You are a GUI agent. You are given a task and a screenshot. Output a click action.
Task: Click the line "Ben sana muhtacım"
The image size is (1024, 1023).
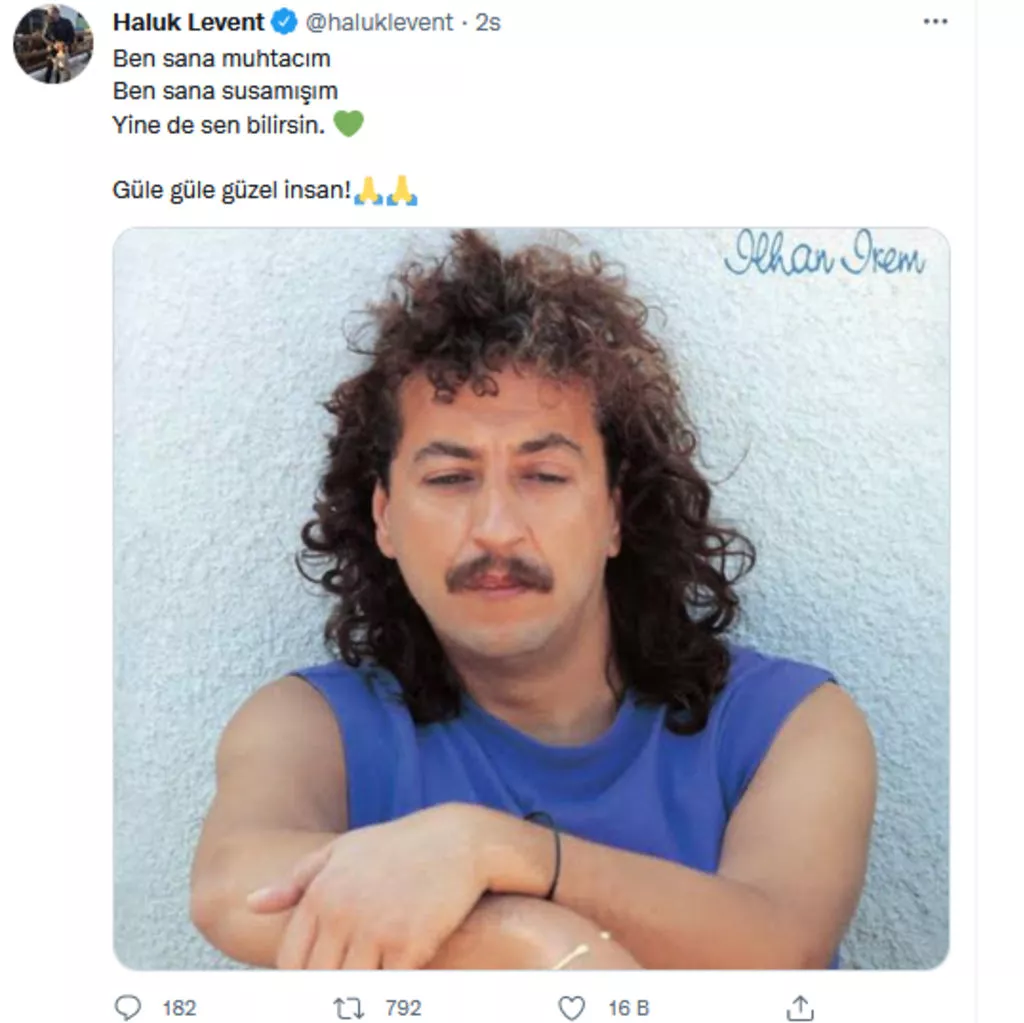point(221,58)
